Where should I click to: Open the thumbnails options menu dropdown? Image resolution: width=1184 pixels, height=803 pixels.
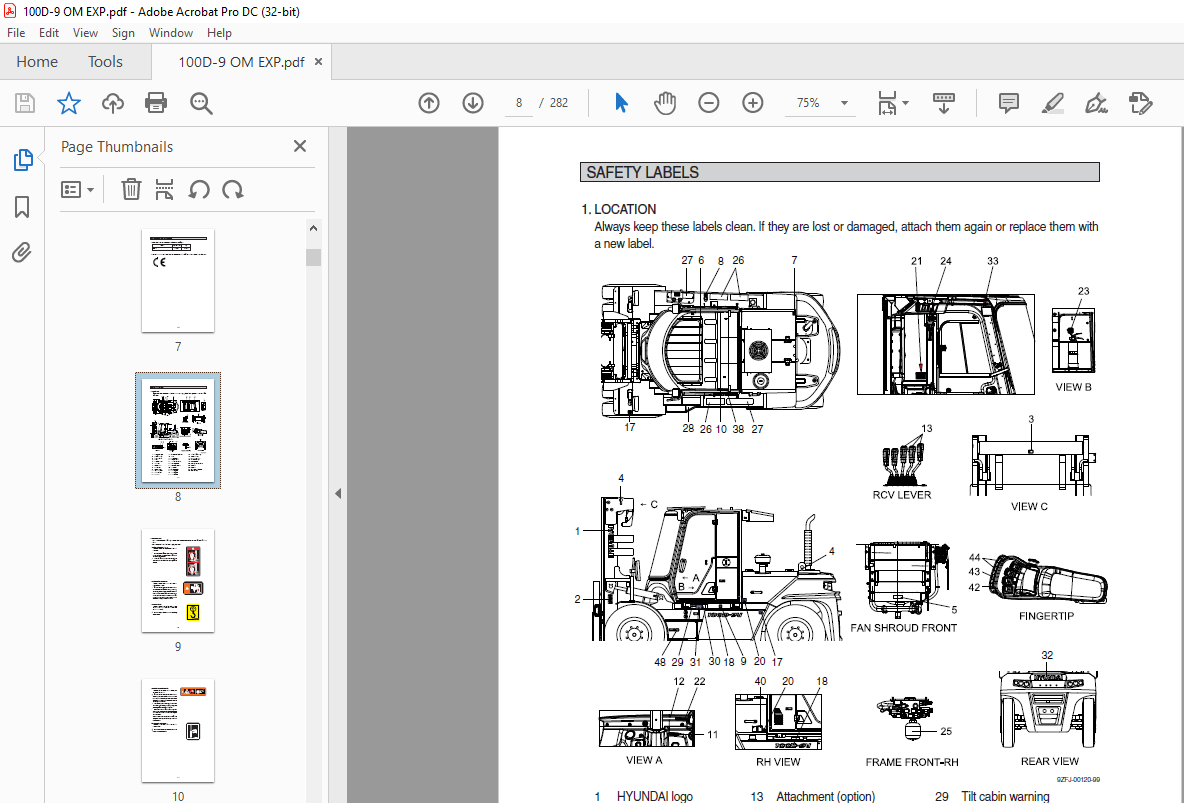(77, 190)
